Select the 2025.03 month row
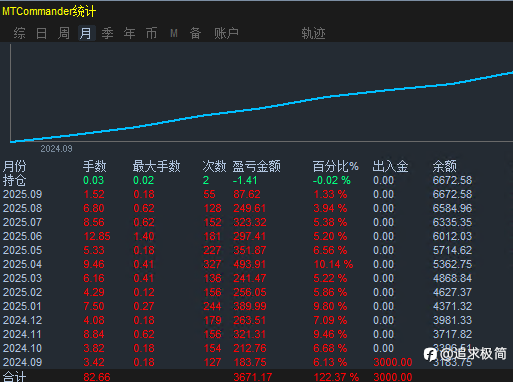 pyautogui.click(x=238, y=278)
